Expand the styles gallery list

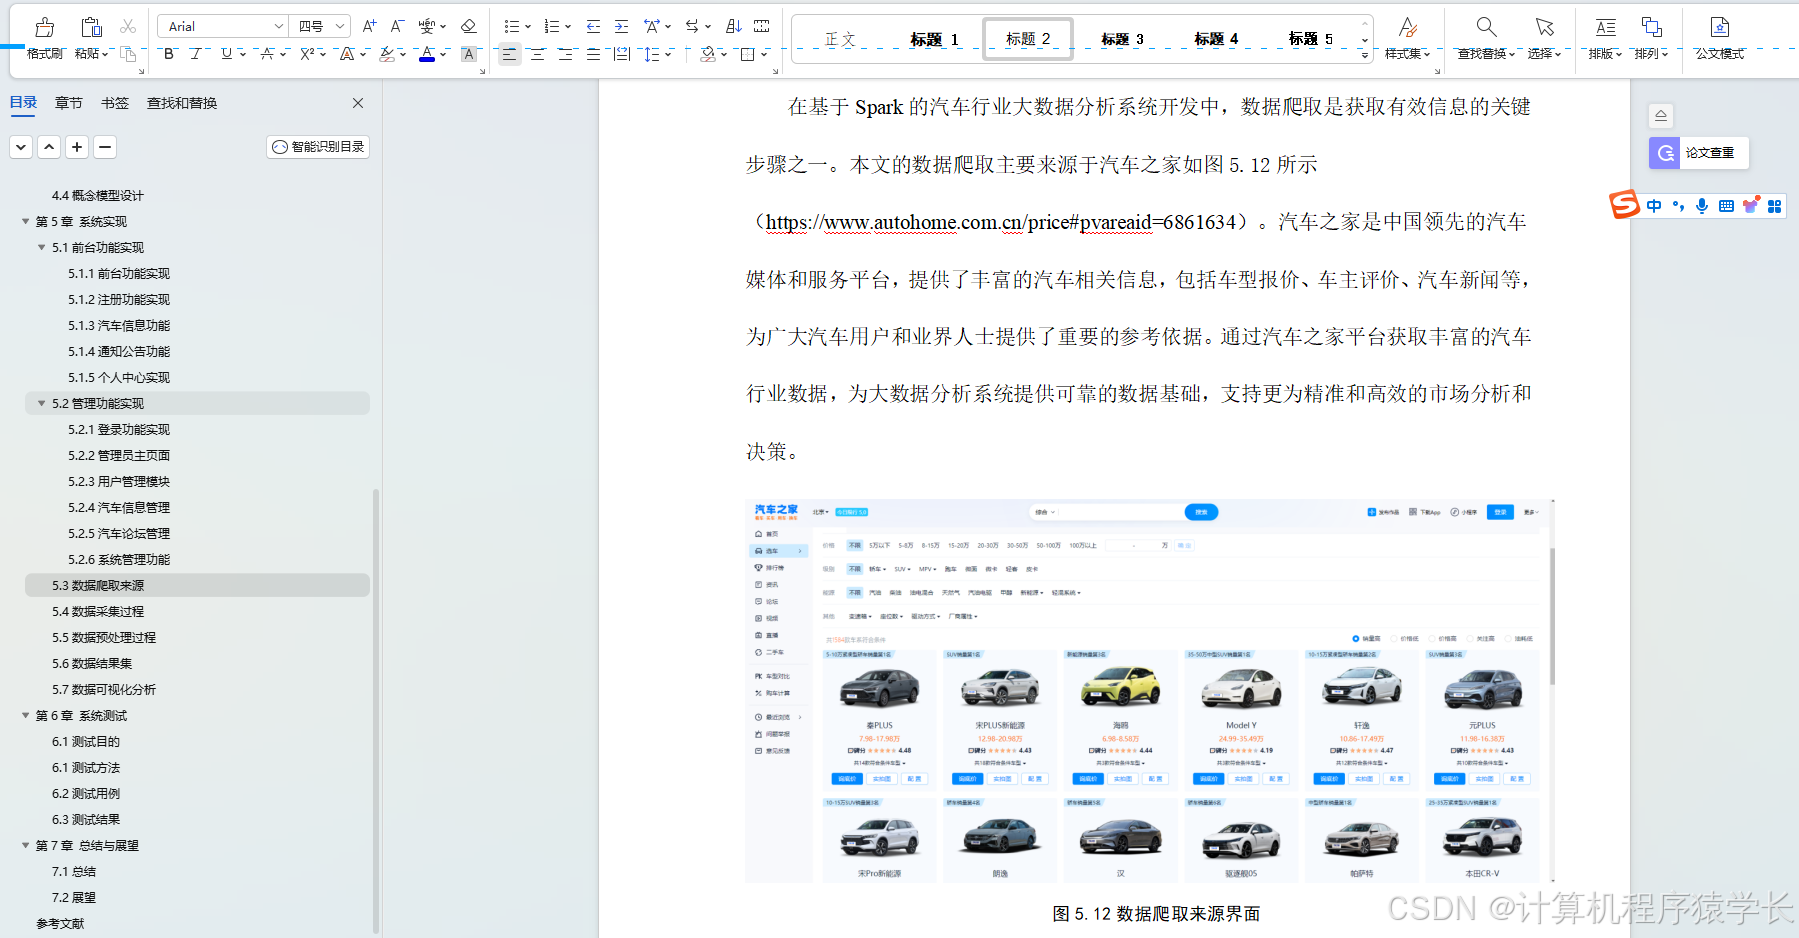click(x=1365, y=56)
